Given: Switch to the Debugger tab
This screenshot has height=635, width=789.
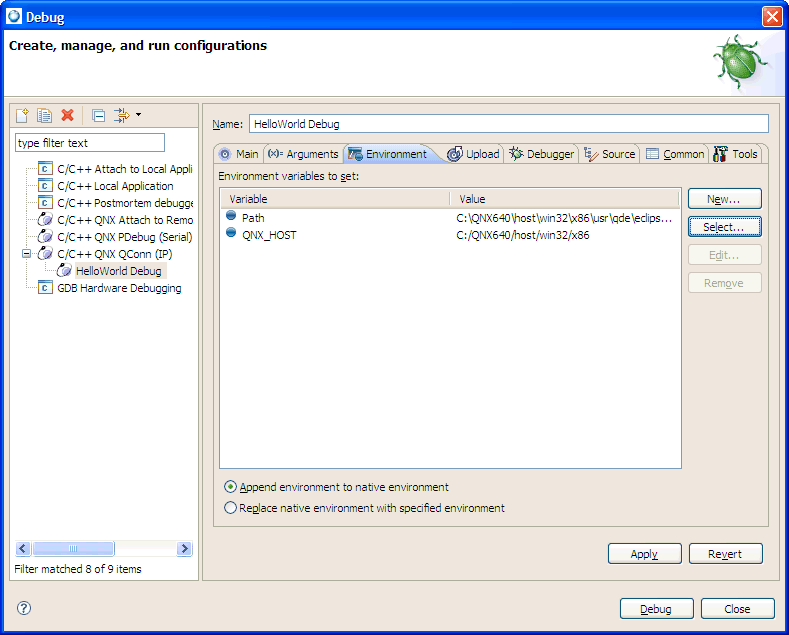Looking at the screenshot, I should (542, 154).
